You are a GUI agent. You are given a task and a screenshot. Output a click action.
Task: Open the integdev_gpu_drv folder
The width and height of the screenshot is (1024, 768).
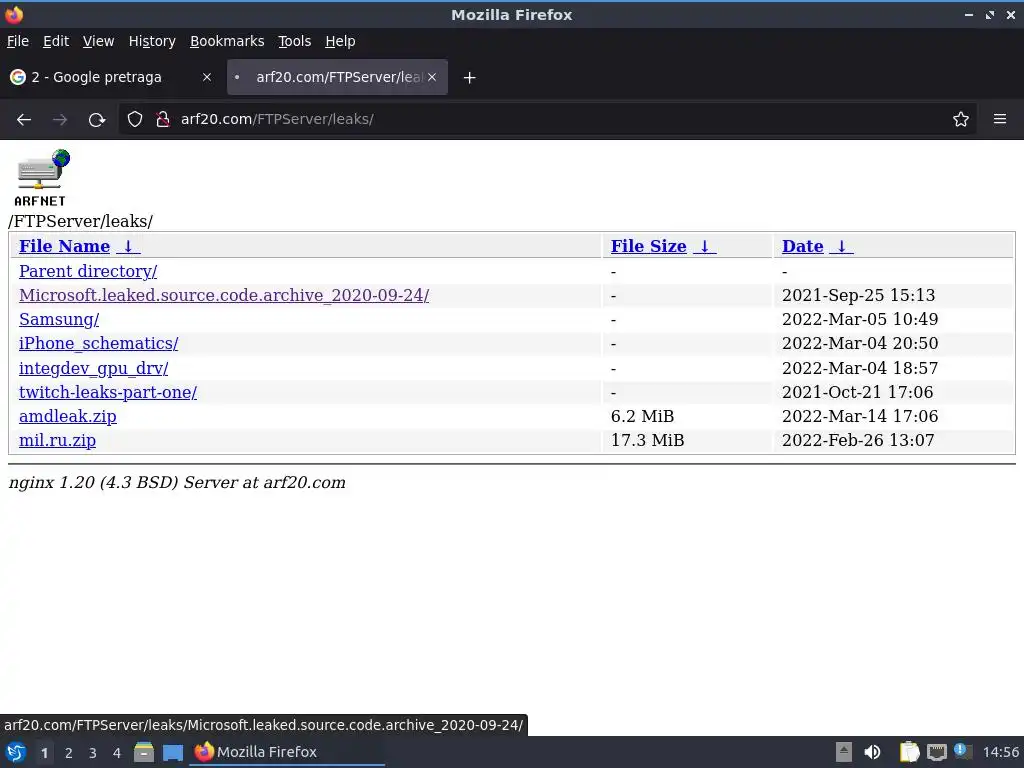tap(93, 368)
